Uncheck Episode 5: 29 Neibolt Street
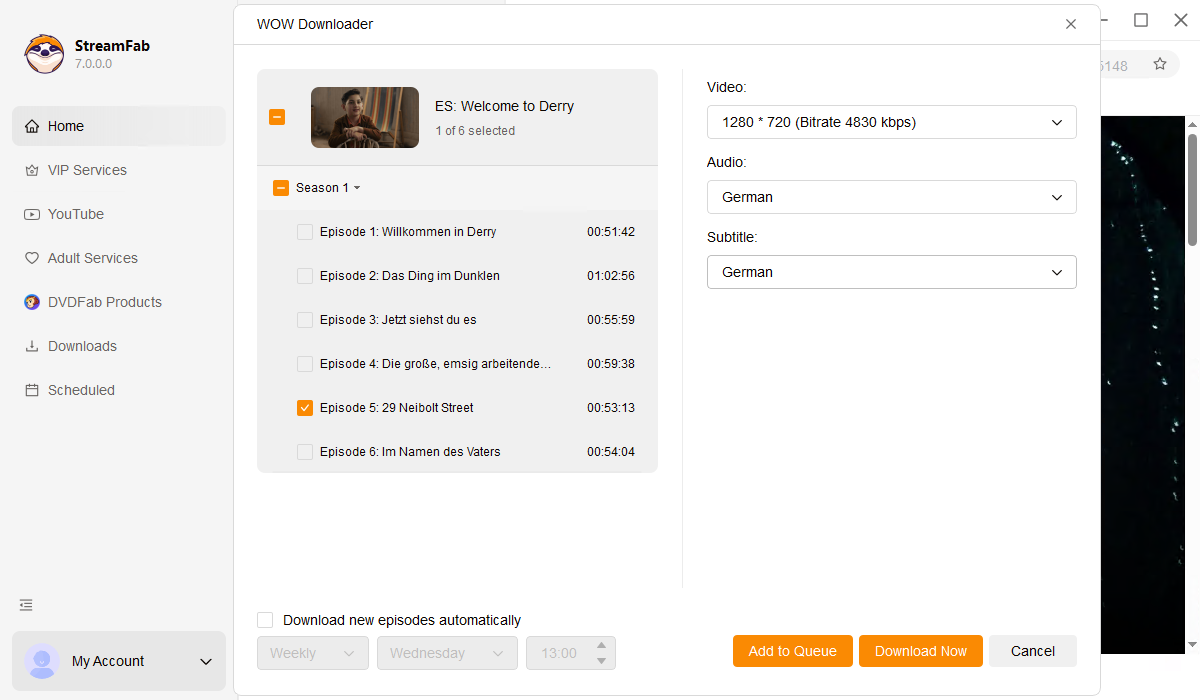Image resolution: width=1200 pixels, height=700 pixels. tap(305, 408)
